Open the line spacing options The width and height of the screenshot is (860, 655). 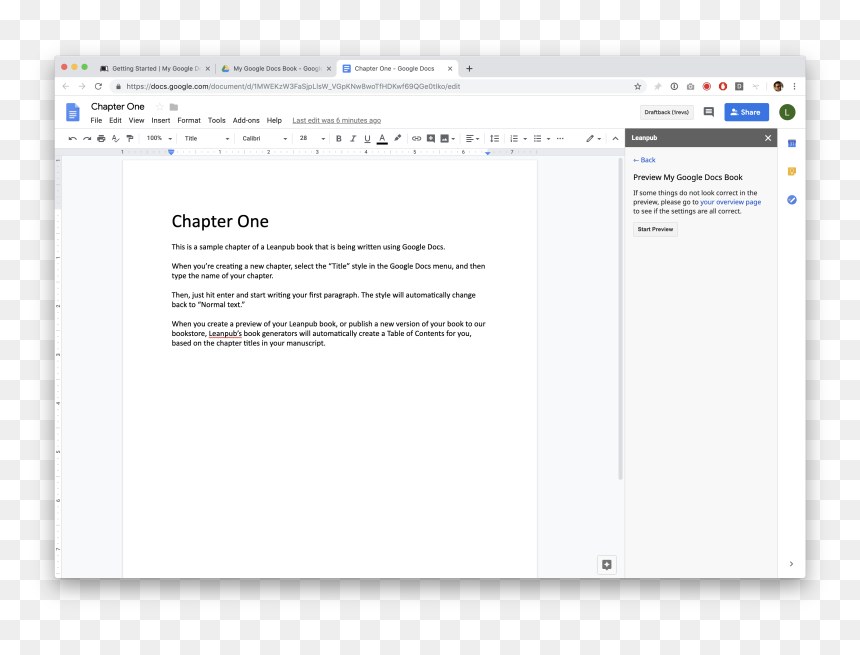click(494, 139)
